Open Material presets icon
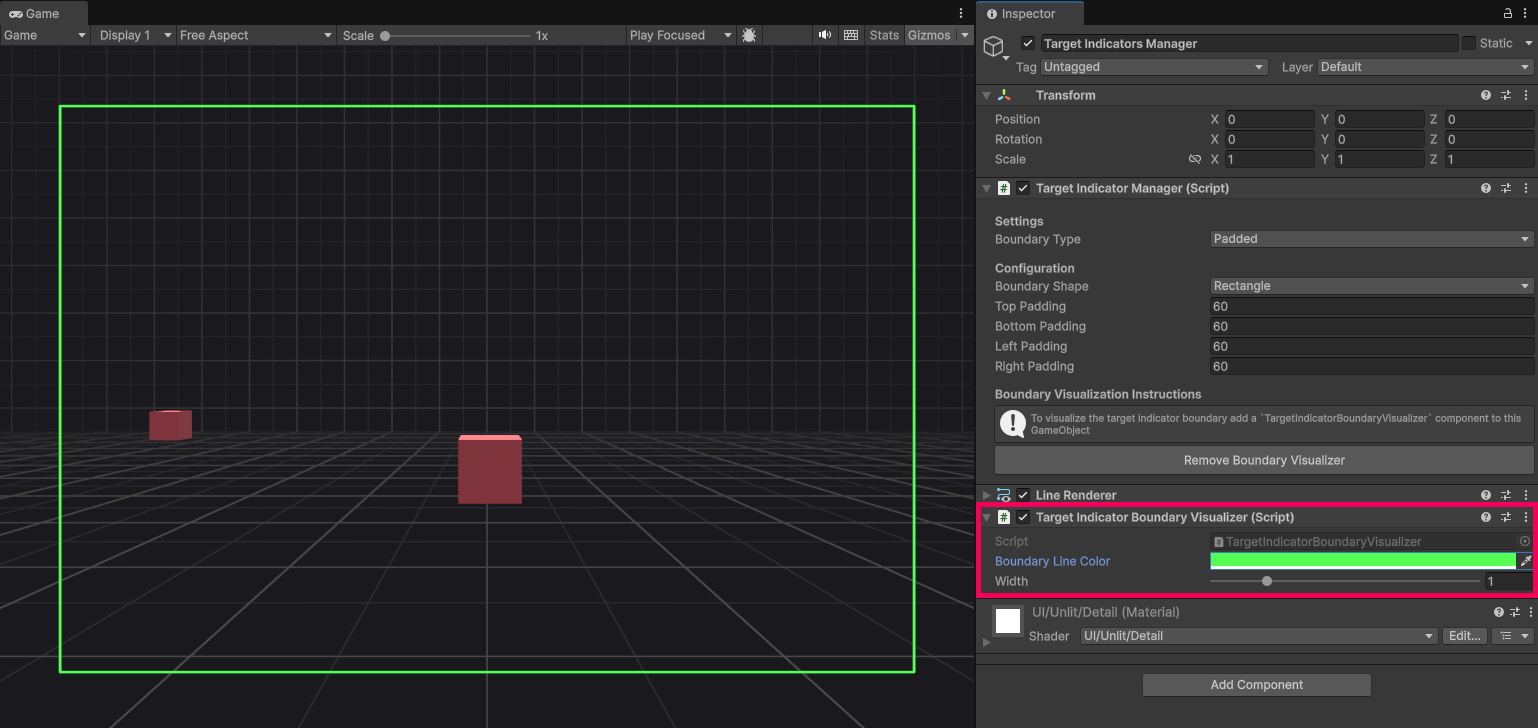 click(1515, 612)
